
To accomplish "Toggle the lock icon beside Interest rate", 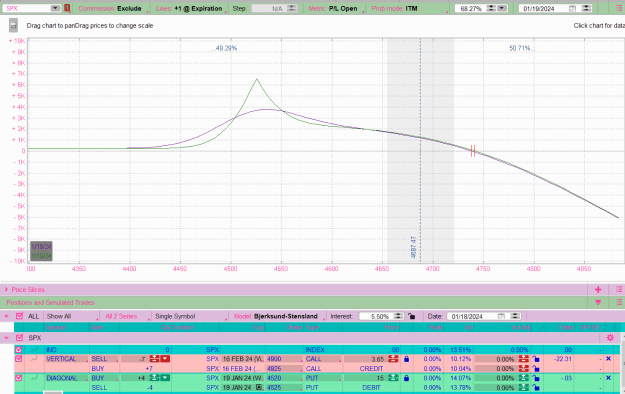I will [x=411, y=316].
